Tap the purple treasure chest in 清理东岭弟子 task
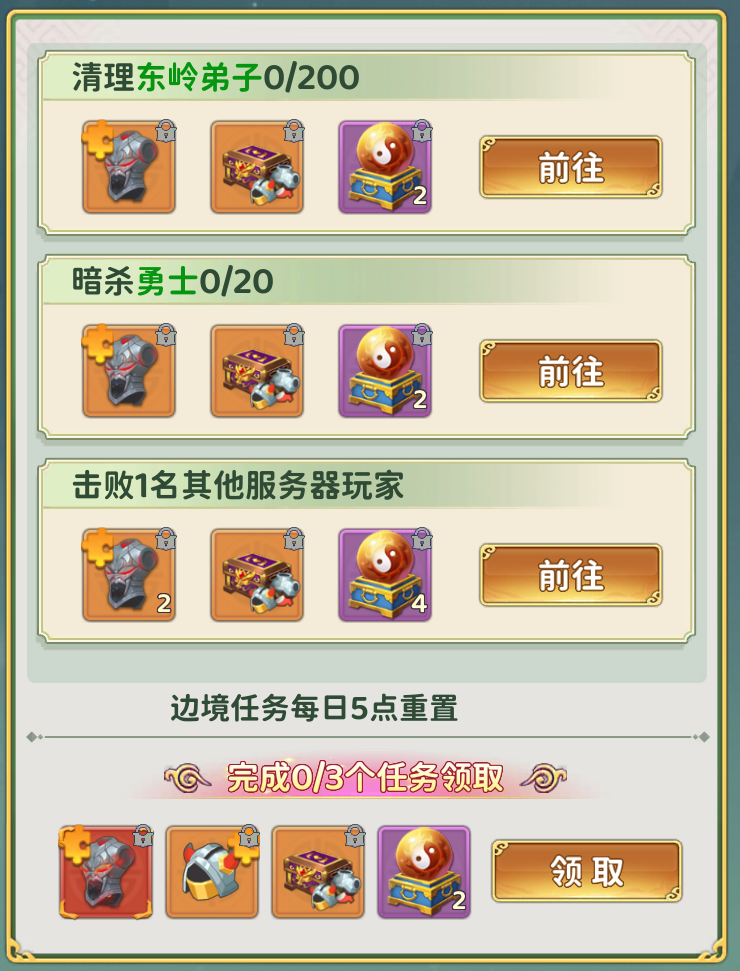This screenshot has height=971, width=740. tap(257, 167)
